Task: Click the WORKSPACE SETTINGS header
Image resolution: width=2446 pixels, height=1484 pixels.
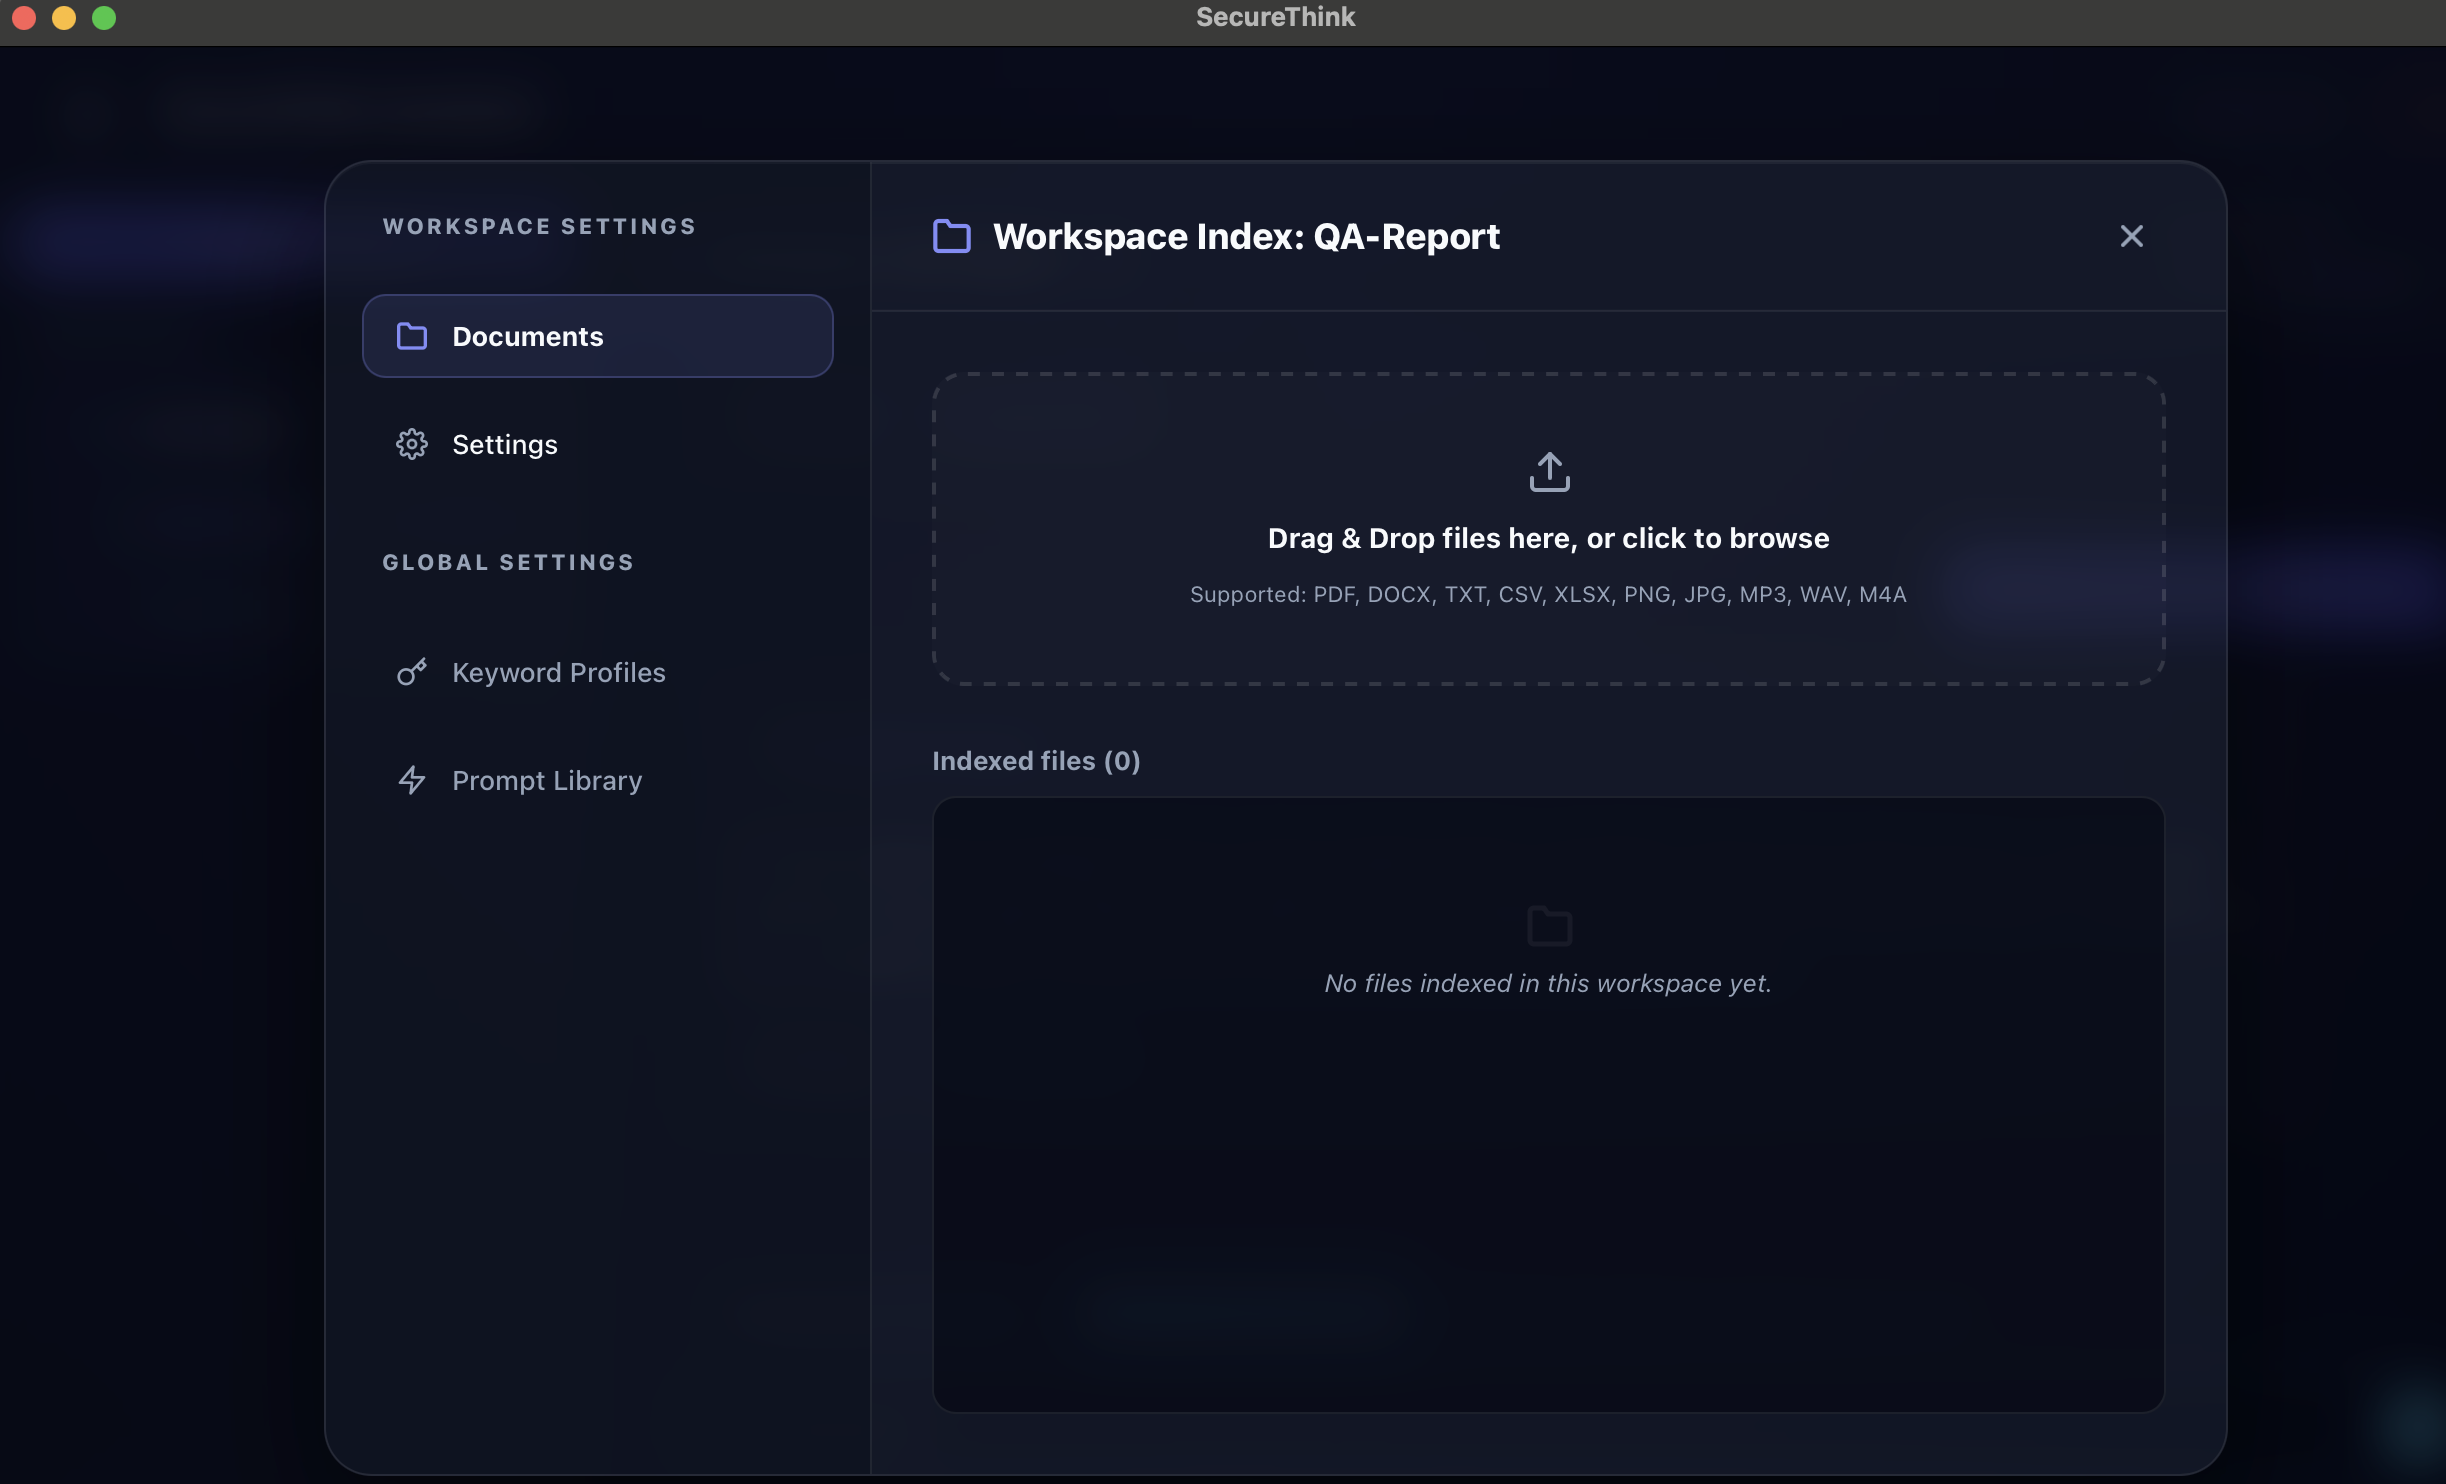Action: (539, 227)
